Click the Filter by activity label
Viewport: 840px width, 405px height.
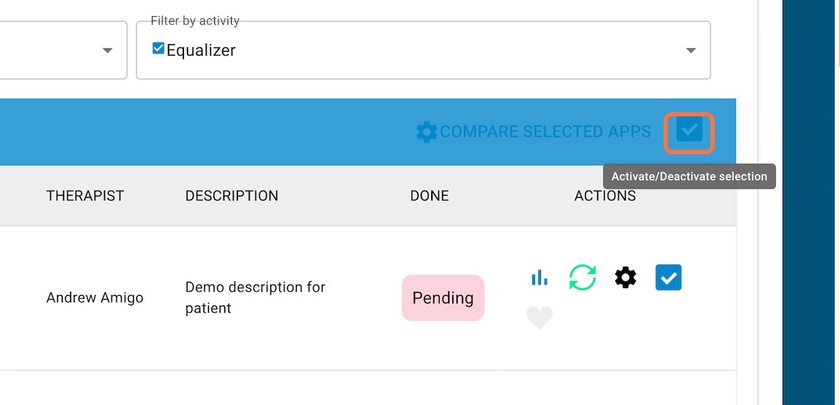[195, 21]
